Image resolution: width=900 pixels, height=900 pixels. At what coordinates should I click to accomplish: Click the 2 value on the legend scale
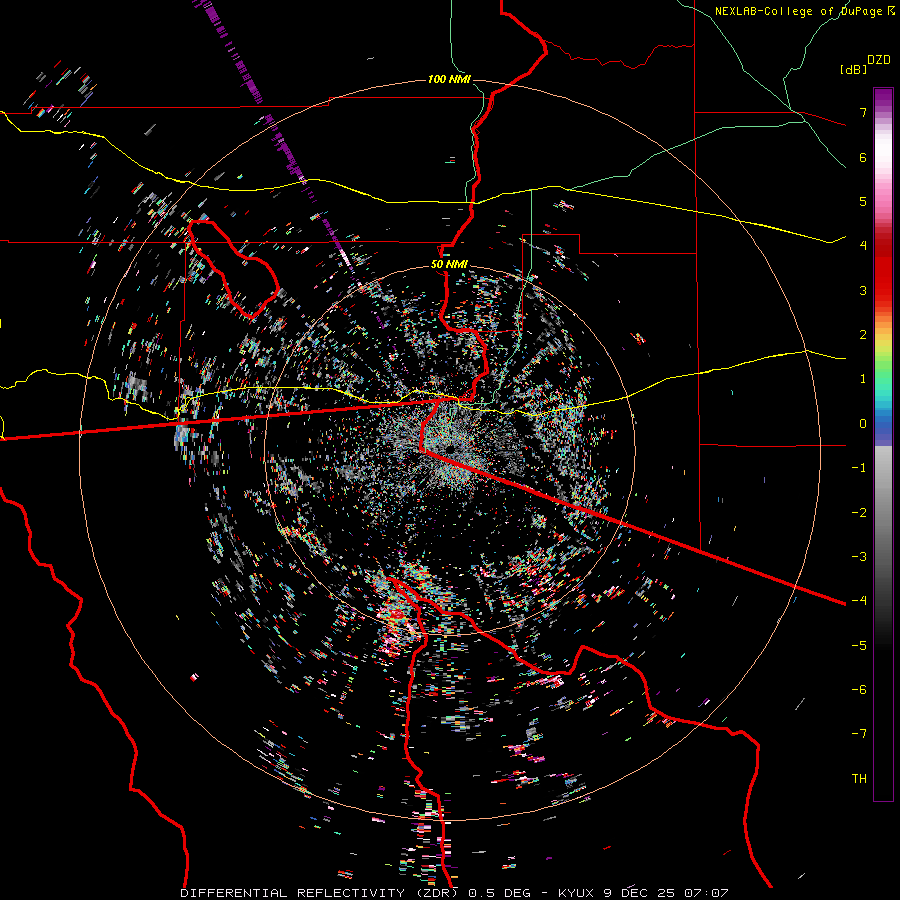coord(863,335)
